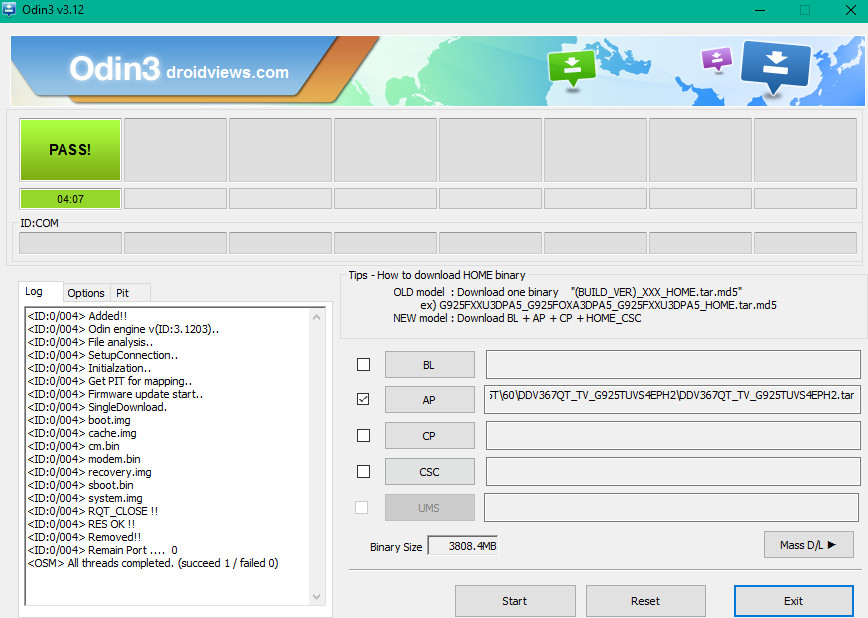Click the AP file button
The height and width of the screenshot is (618, 868).
point(430,400)
